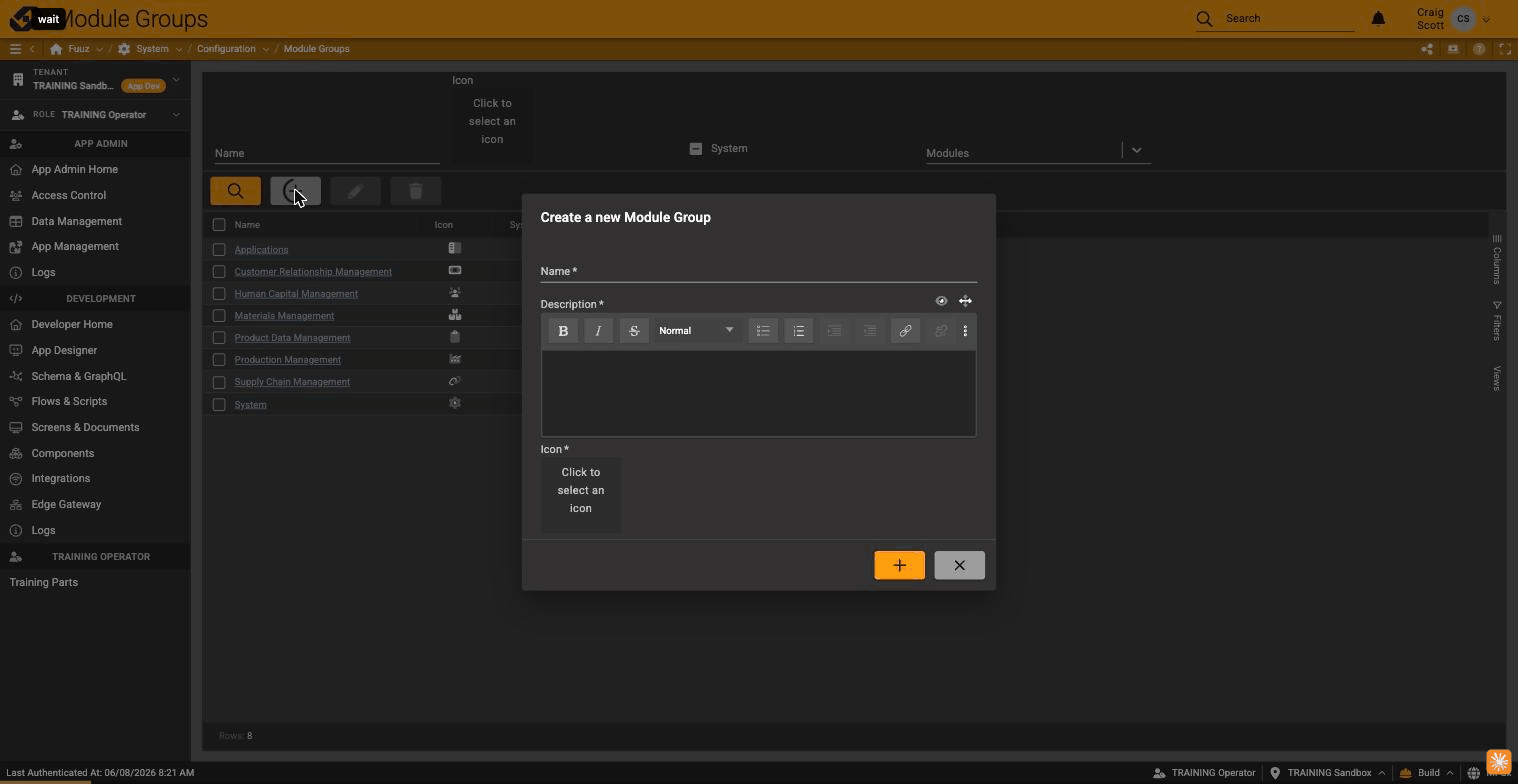Viewport: 1518px width, 784px height.
Task: Focus the Name field in dialog
Action: tap(758, 271)
